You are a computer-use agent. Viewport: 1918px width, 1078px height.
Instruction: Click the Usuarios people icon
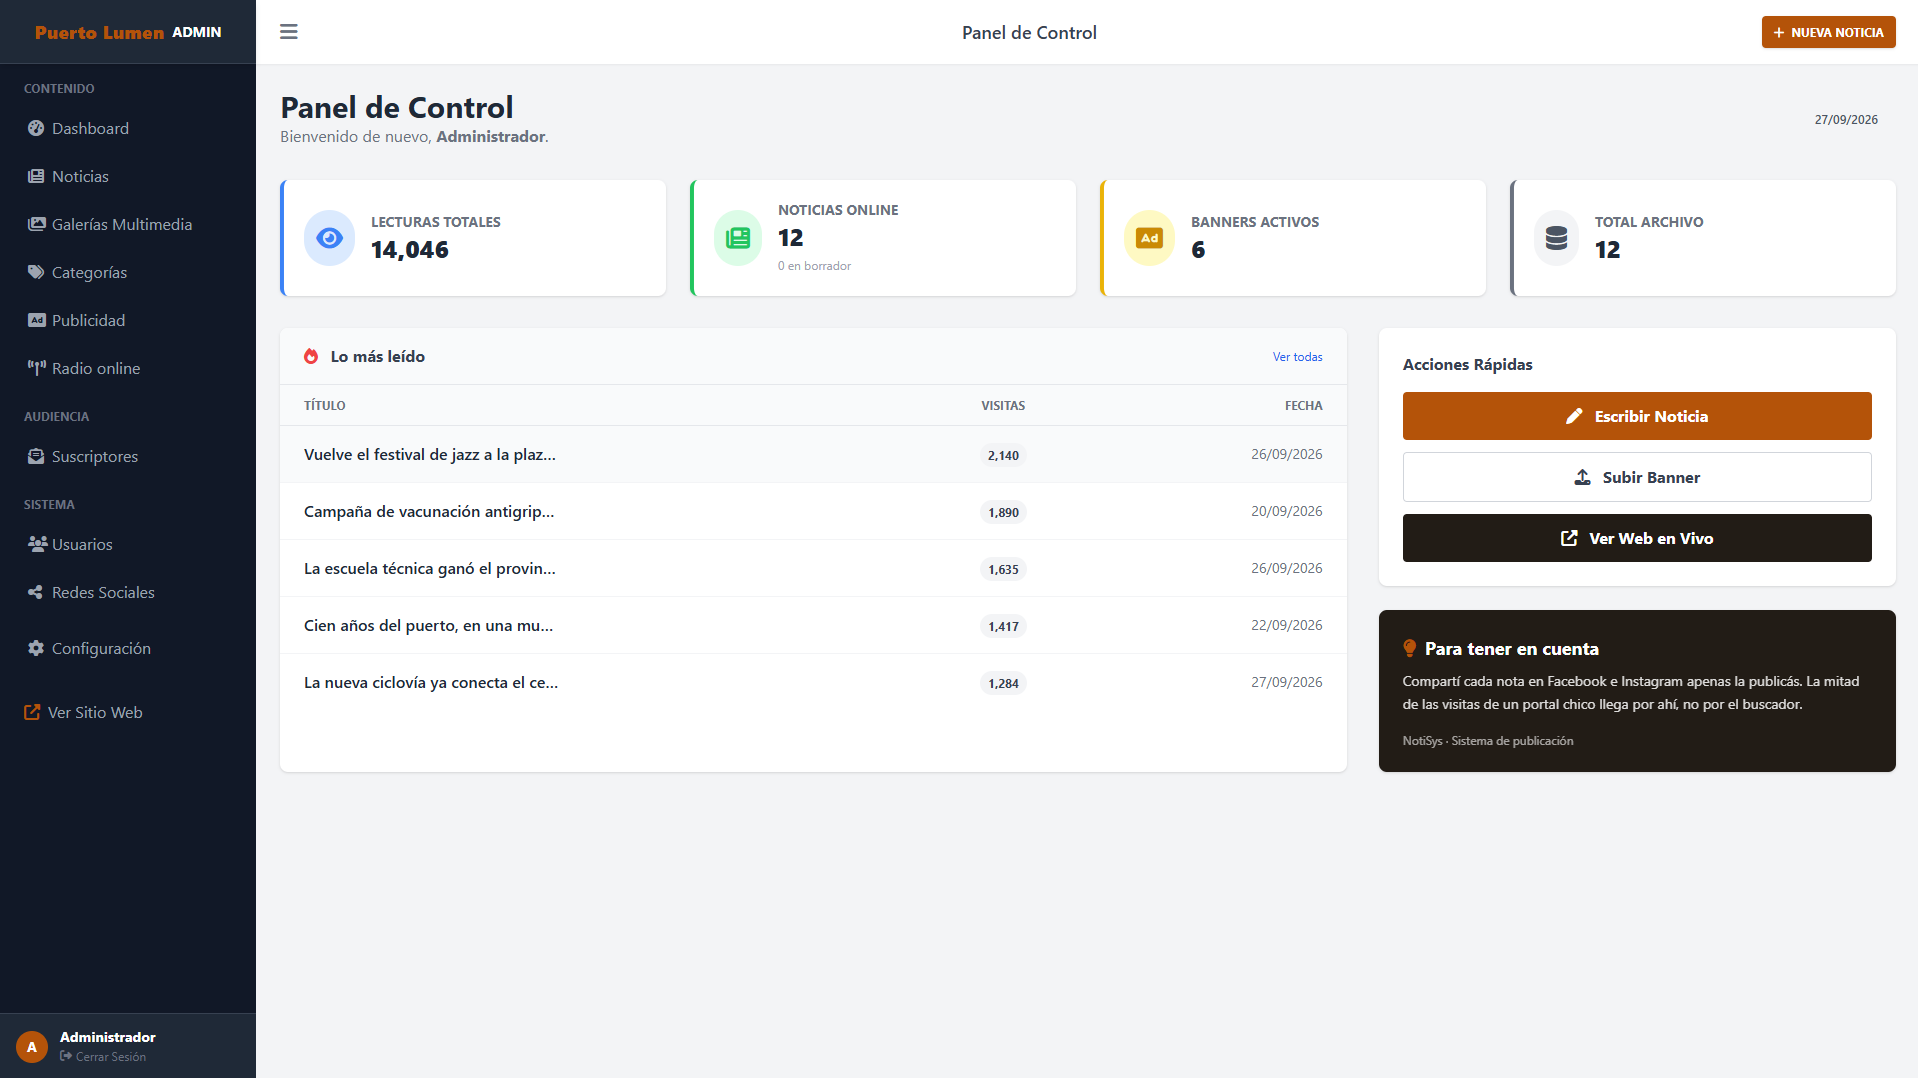[x=37, y=544]
